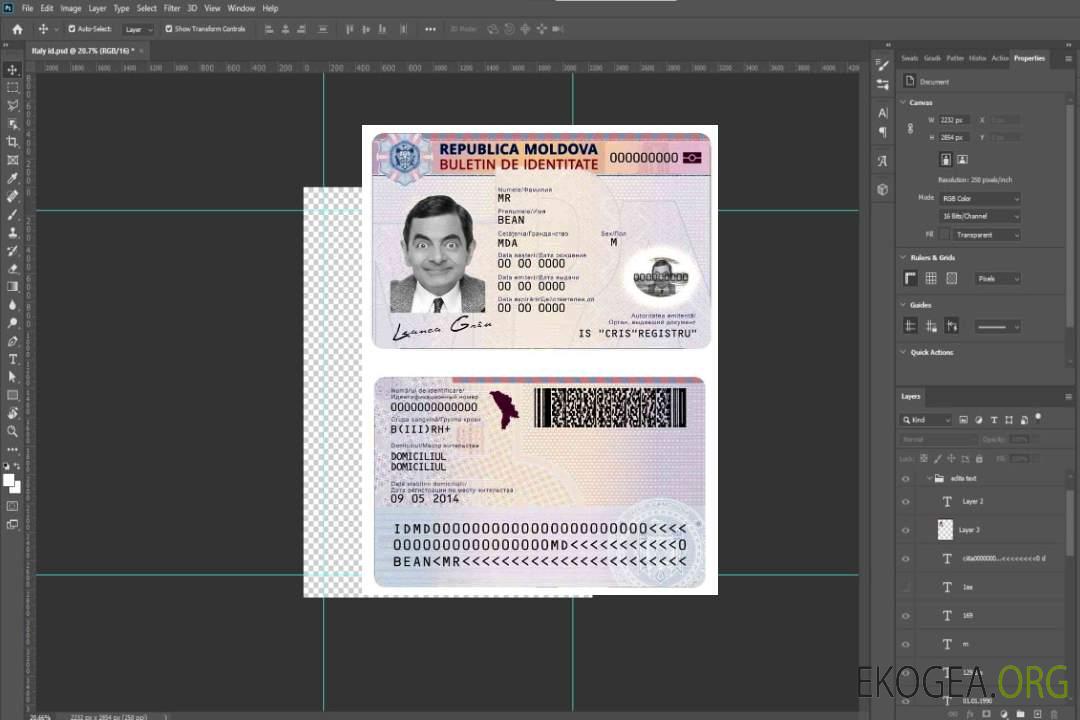Select the Zoom tool

(12, 431)
